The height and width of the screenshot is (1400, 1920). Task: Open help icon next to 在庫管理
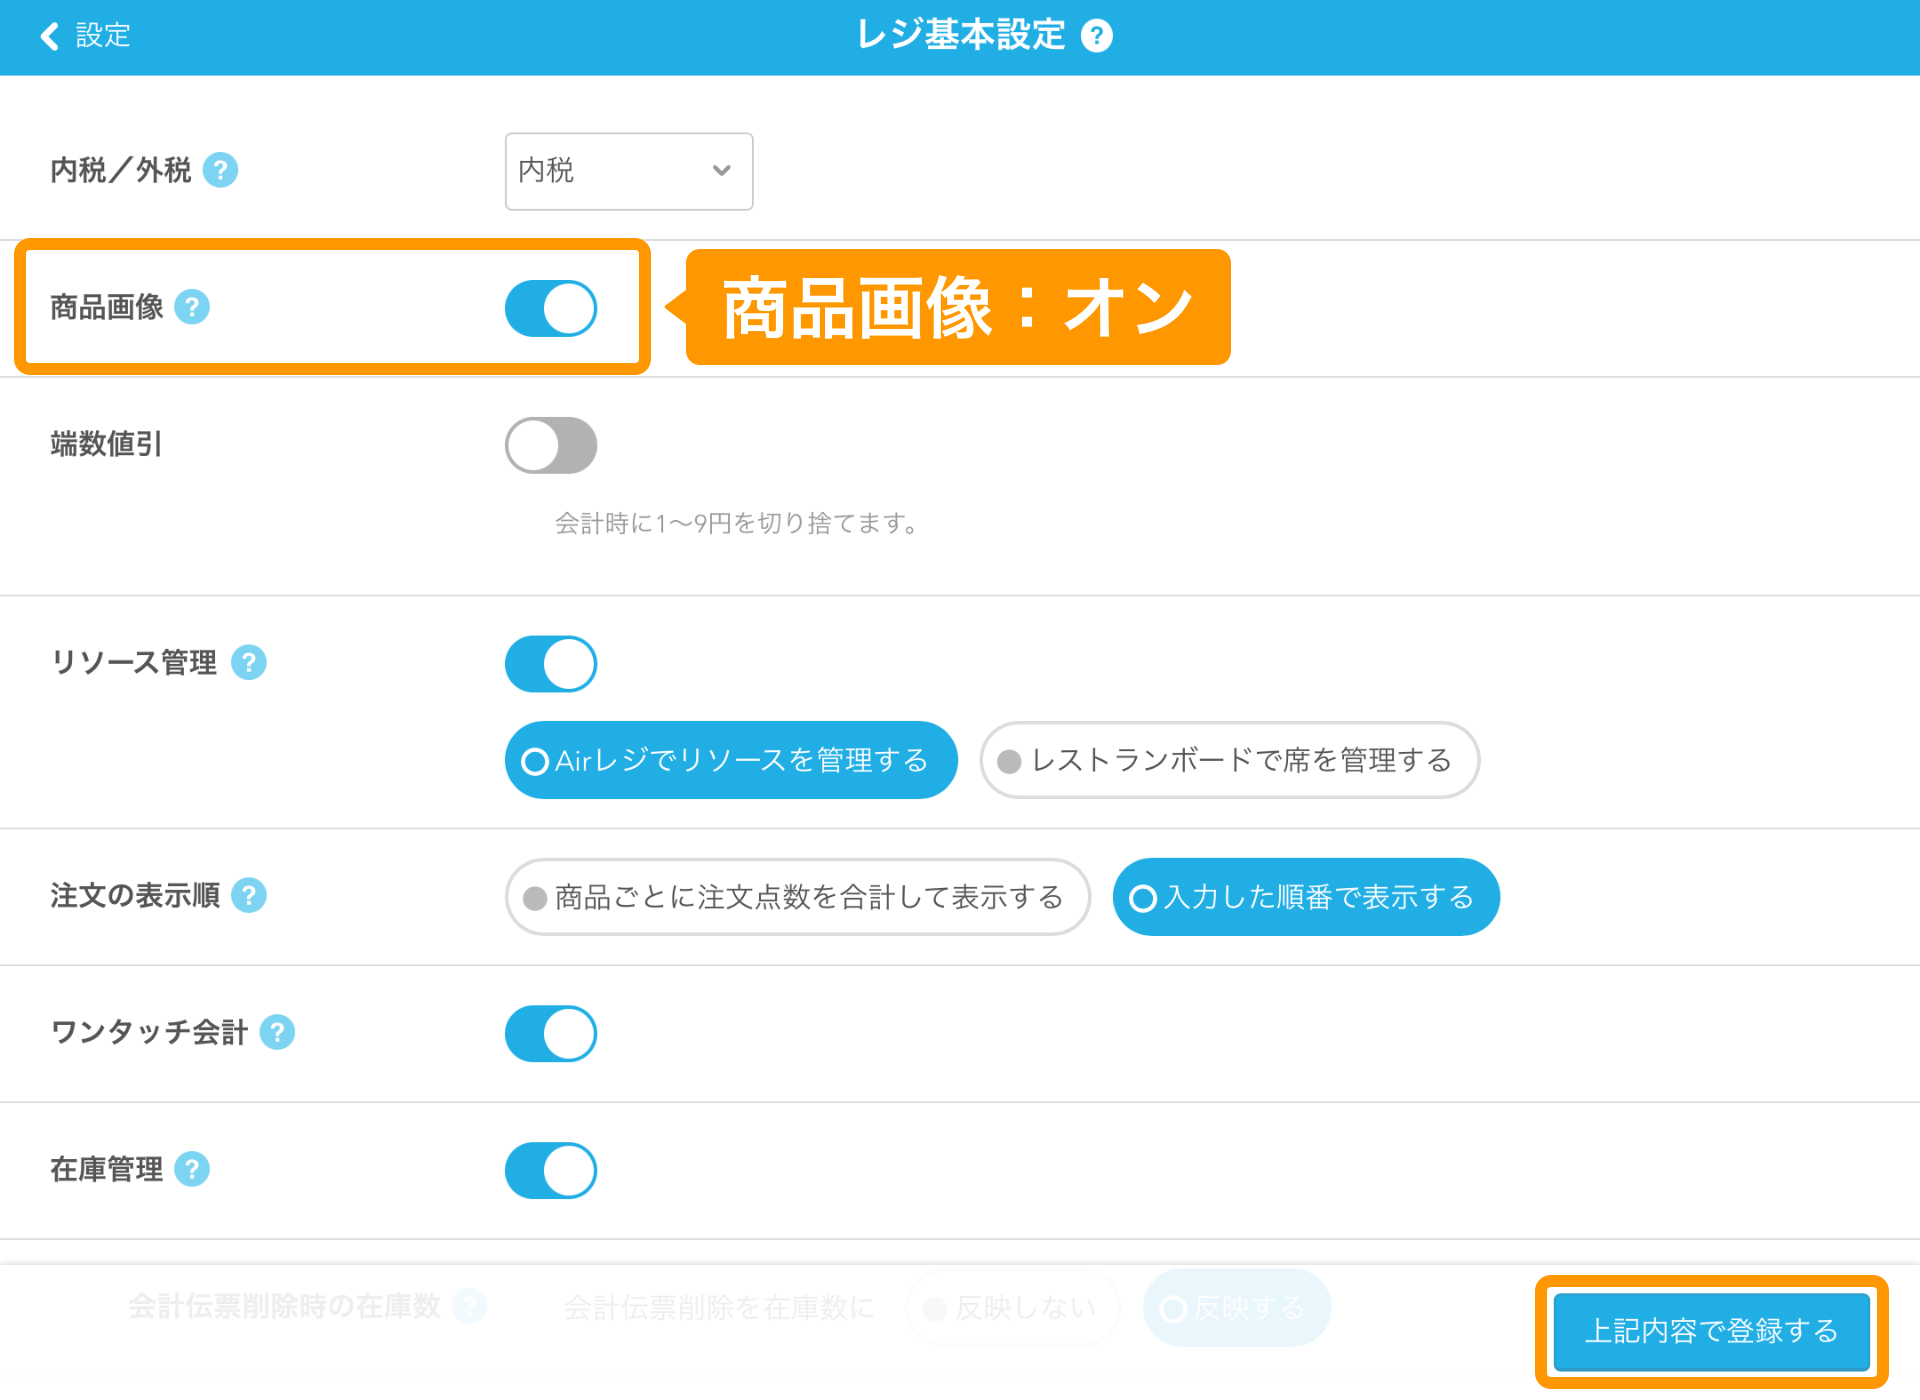point(192,1169)
